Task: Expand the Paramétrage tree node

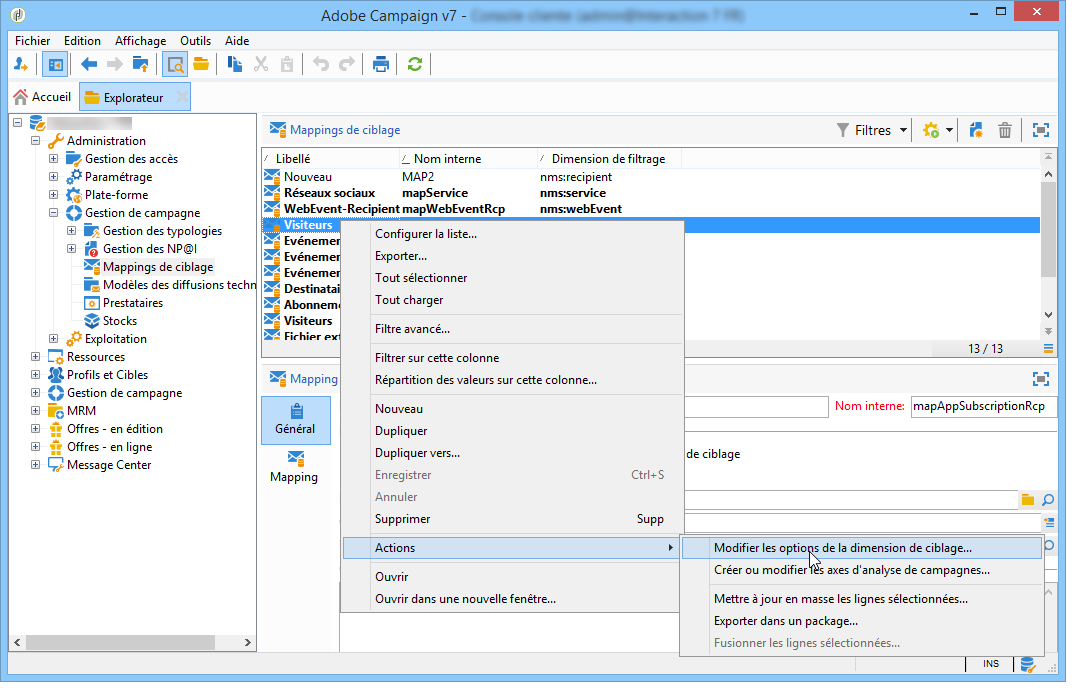Action: coord(53,176)
